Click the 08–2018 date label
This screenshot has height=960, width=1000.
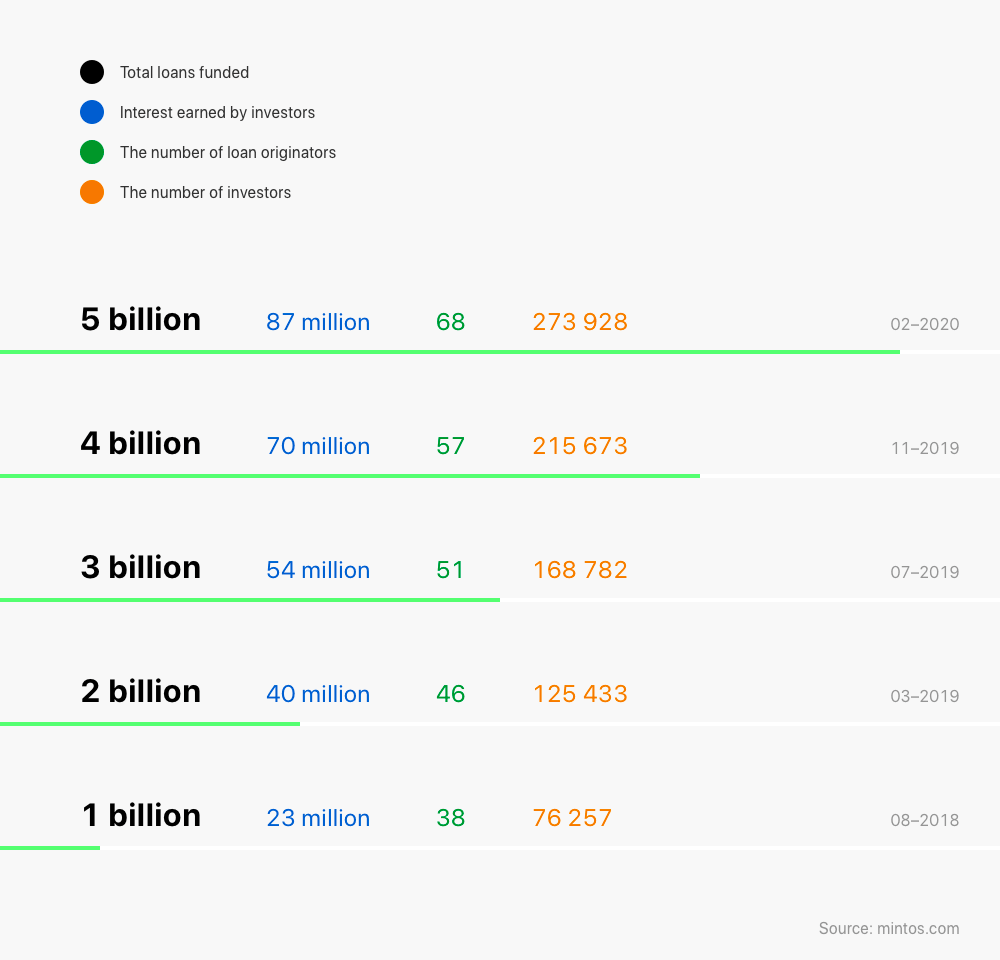click(924, 820)
